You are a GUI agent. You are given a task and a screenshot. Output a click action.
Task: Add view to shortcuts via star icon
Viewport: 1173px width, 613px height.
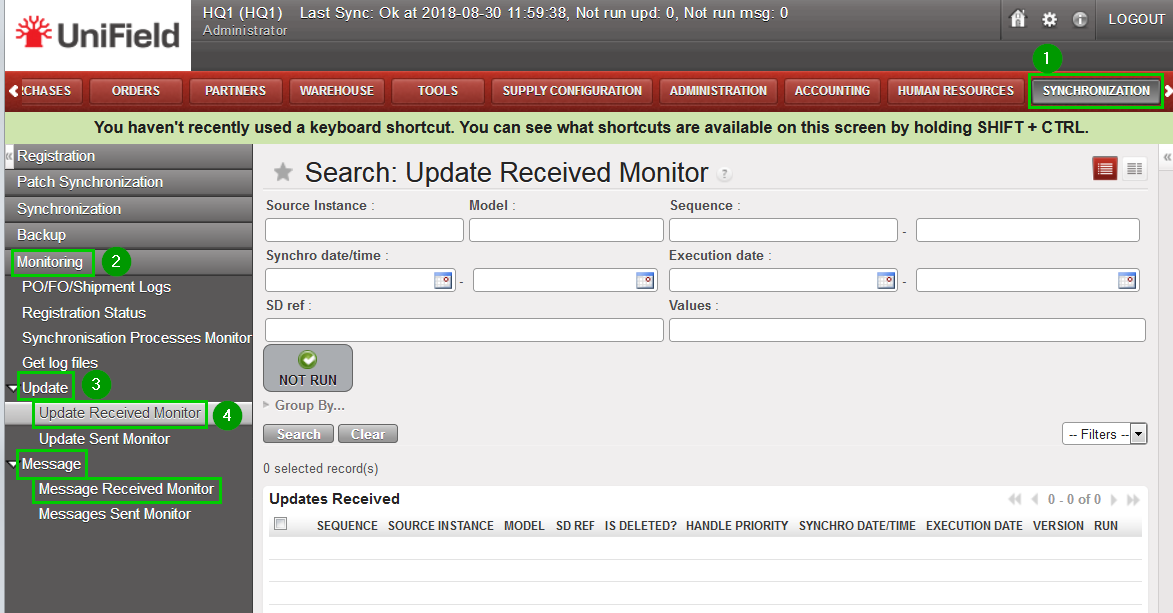283,173
